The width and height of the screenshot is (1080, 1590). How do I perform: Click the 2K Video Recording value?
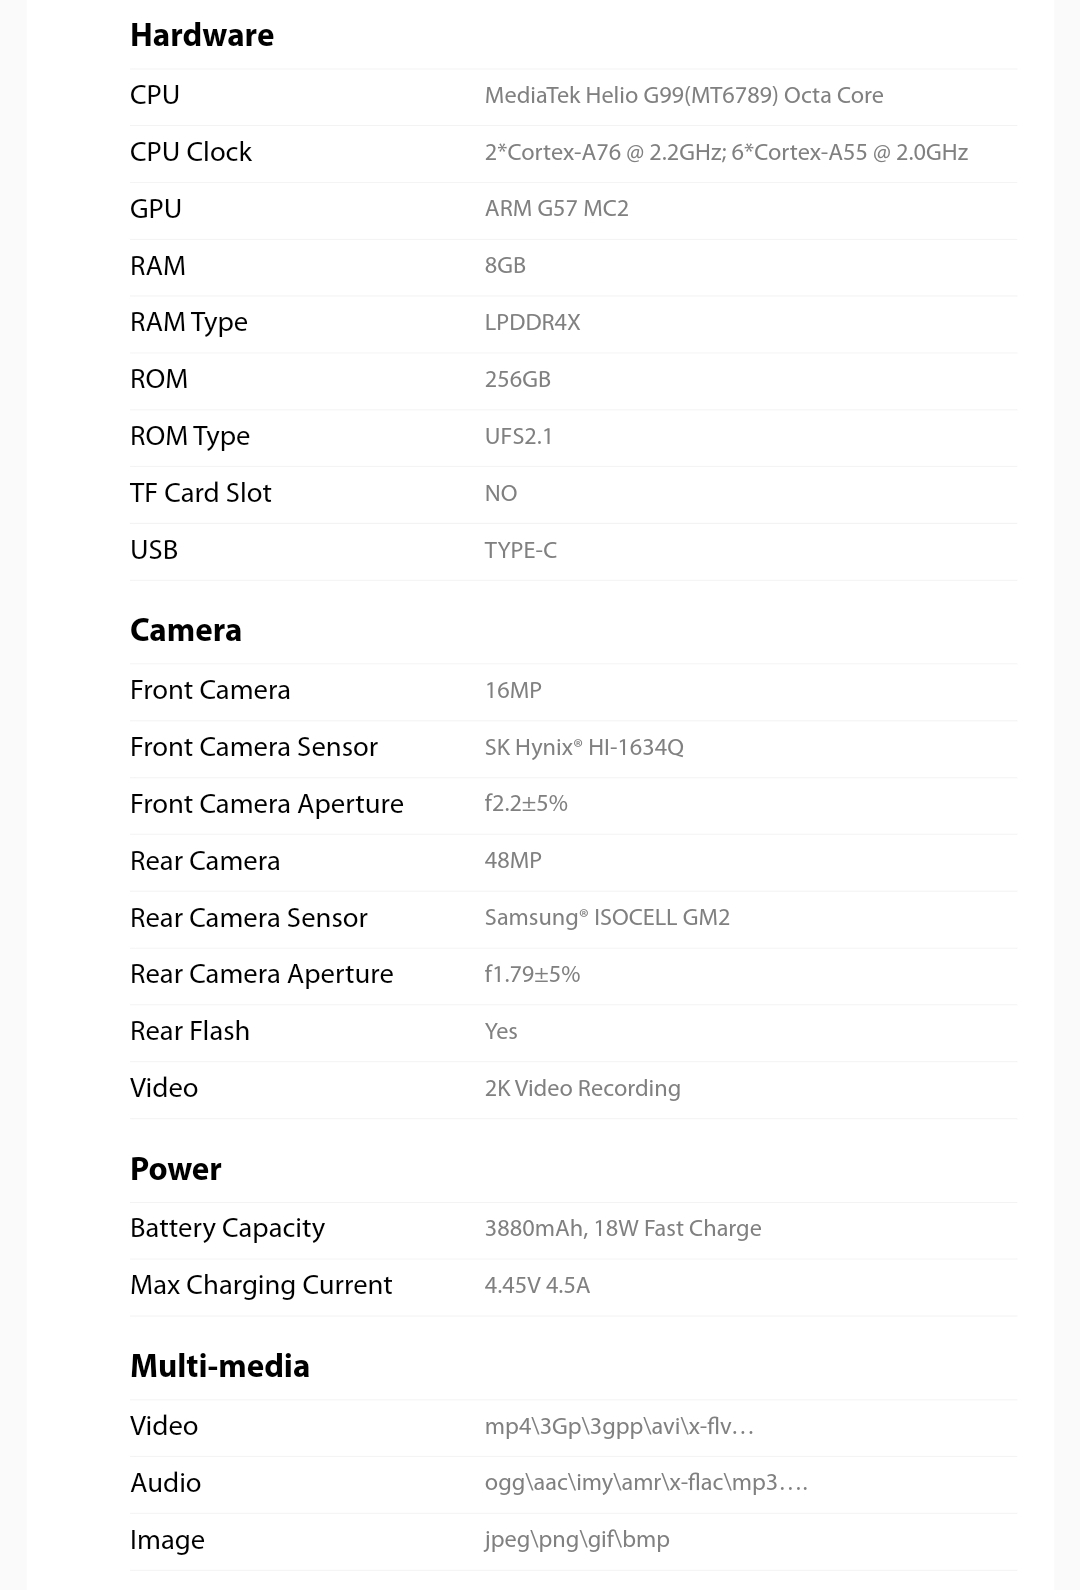tap(582, 1088)
